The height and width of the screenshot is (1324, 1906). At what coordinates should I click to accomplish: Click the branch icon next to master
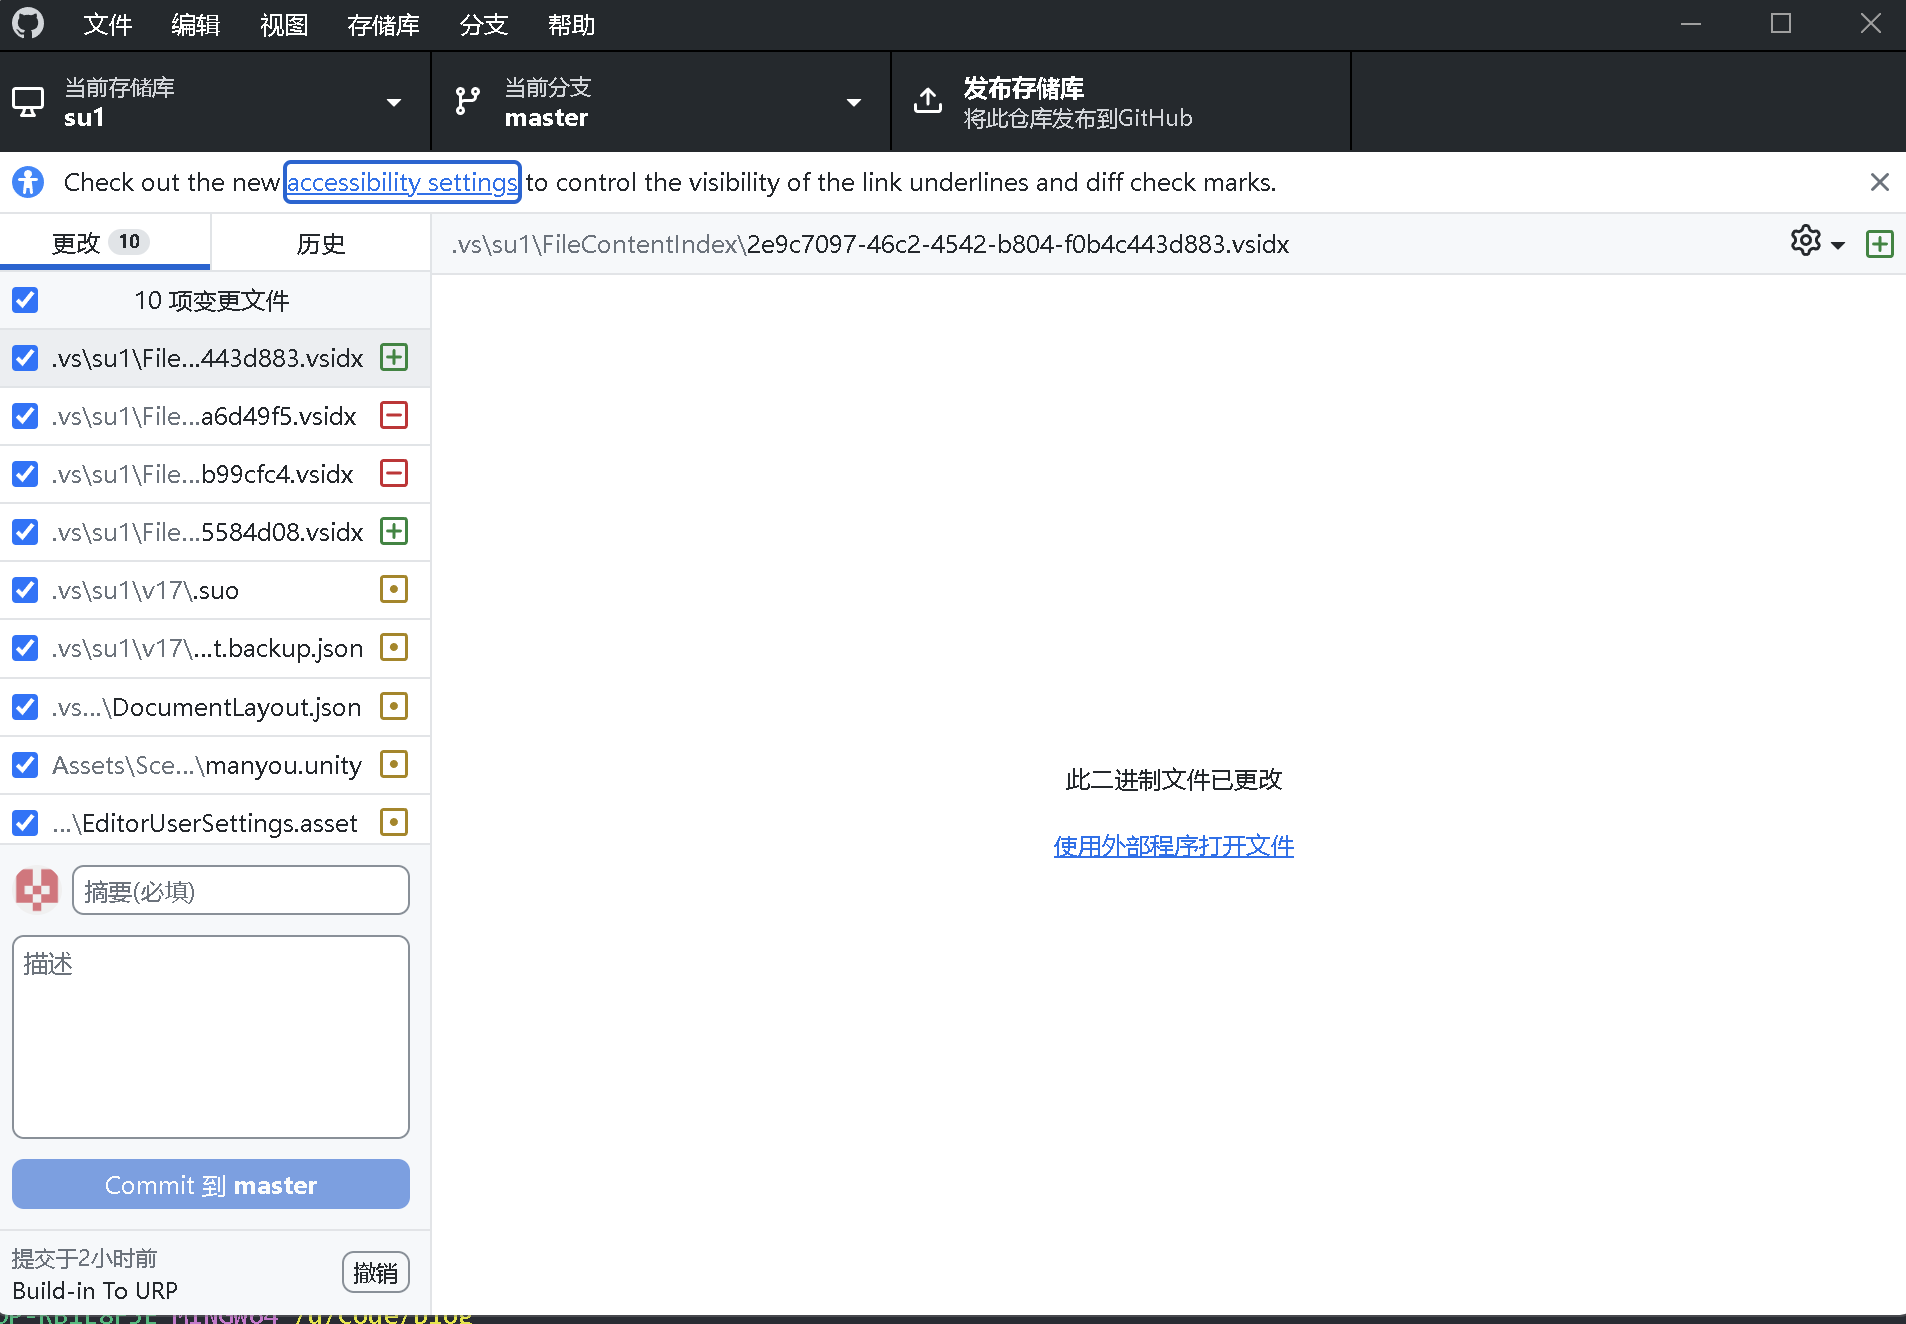(467, 101)
